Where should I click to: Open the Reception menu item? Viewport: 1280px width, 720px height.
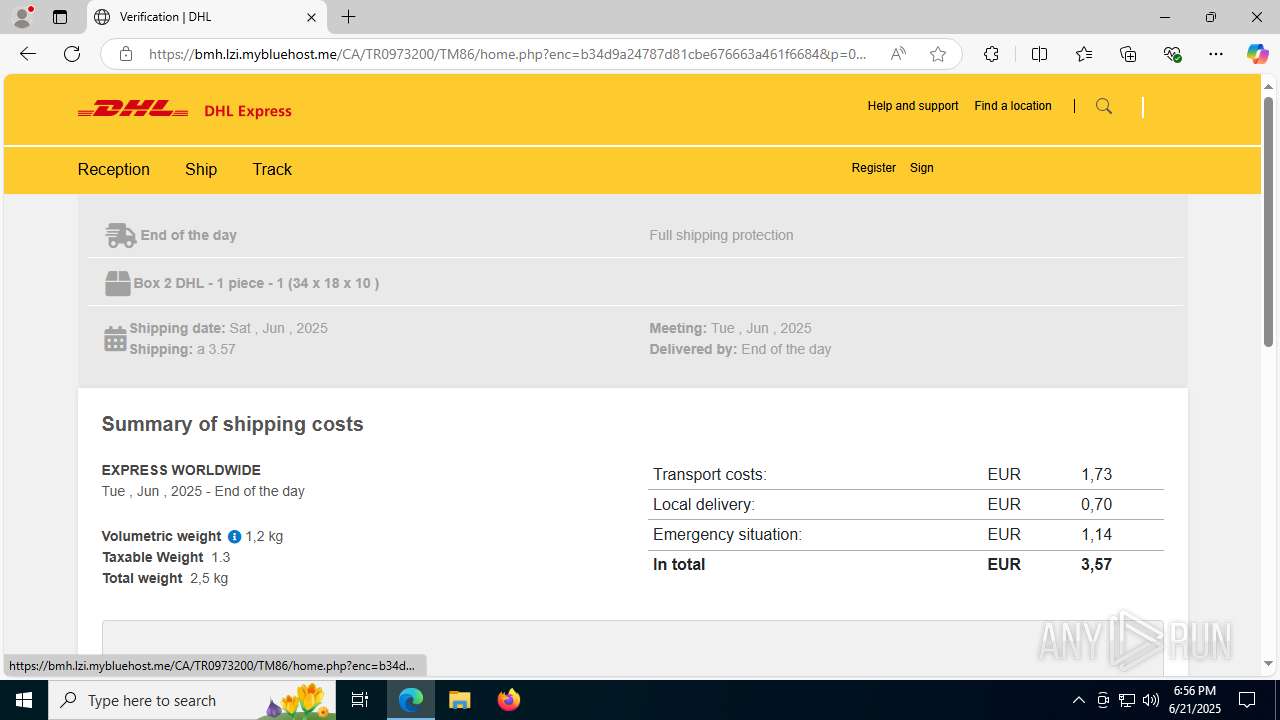(x=114, y=169)
